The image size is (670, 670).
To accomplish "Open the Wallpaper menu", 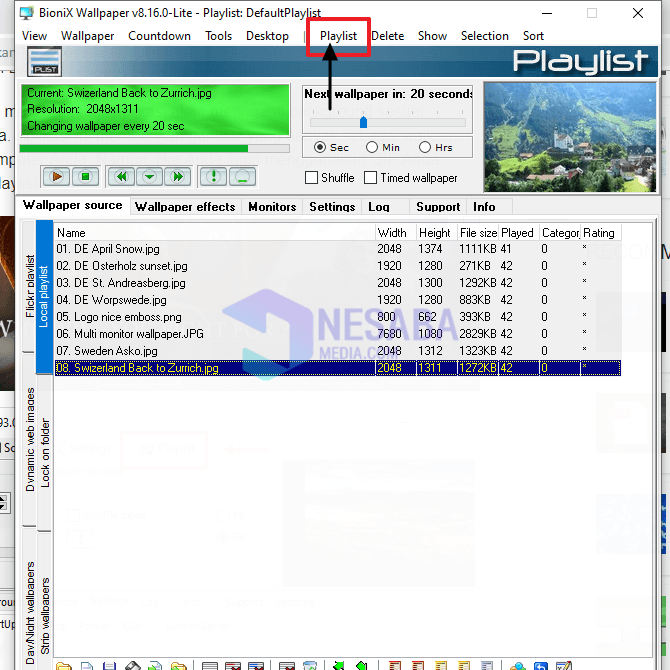I will [x=88, y=36].
